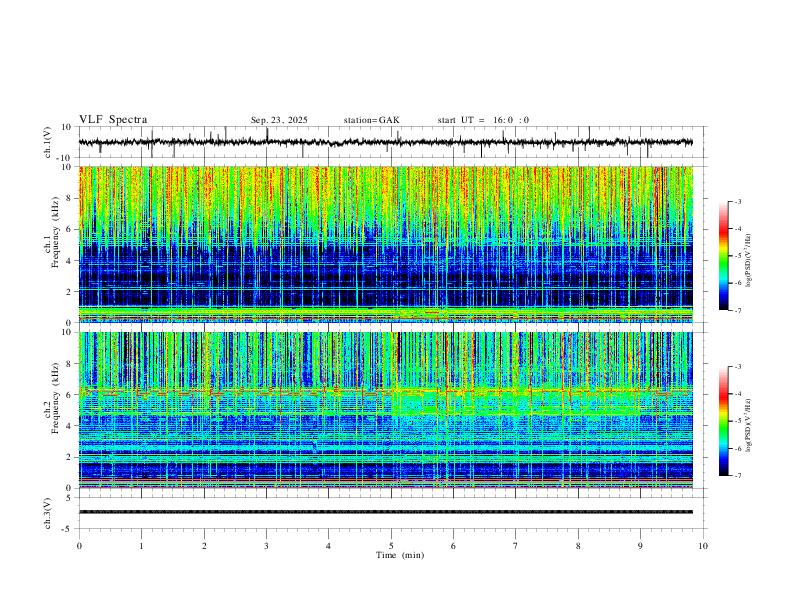The image size is (792, 612).
Task: Click the ch.3 flat black signal trace
Action: 385,512
